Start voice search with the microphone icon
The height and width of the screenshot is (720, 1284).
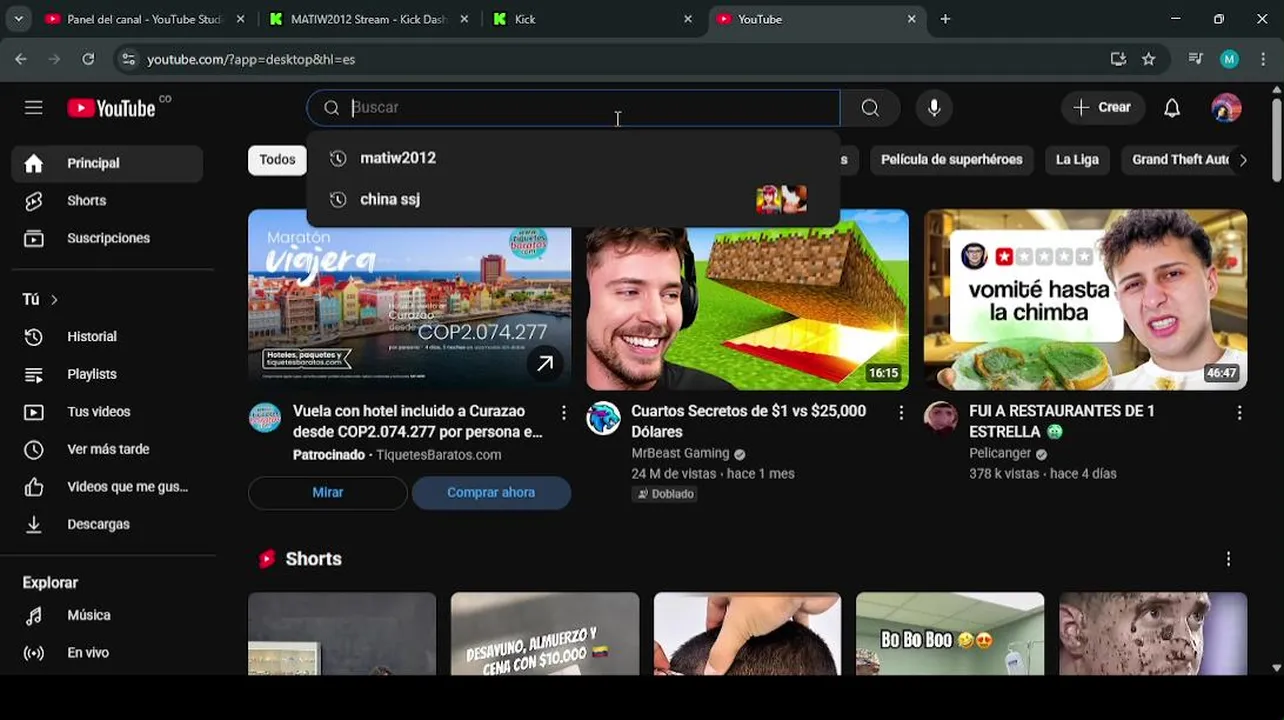pyautogui.click(x=934, y=108)
